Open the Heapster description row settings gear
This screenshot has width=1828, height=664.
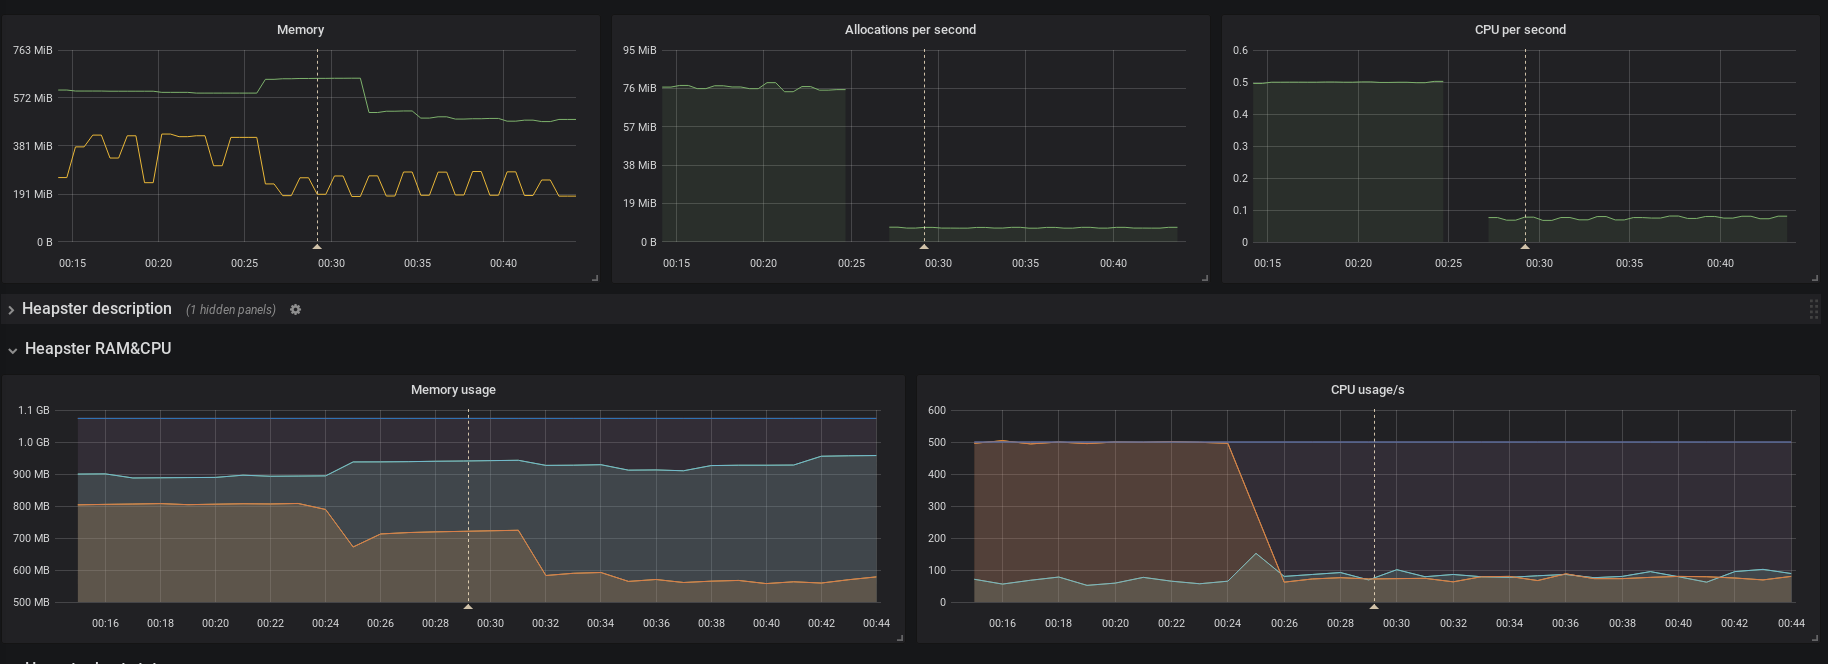295,310
